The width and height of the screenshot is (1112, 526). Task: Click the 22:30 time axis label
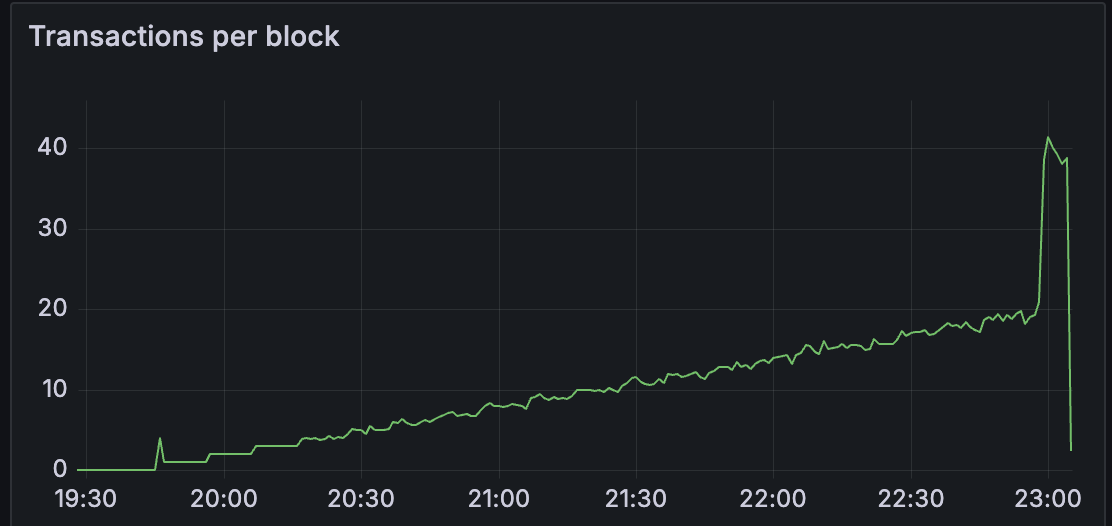click(x=910, y=497)
